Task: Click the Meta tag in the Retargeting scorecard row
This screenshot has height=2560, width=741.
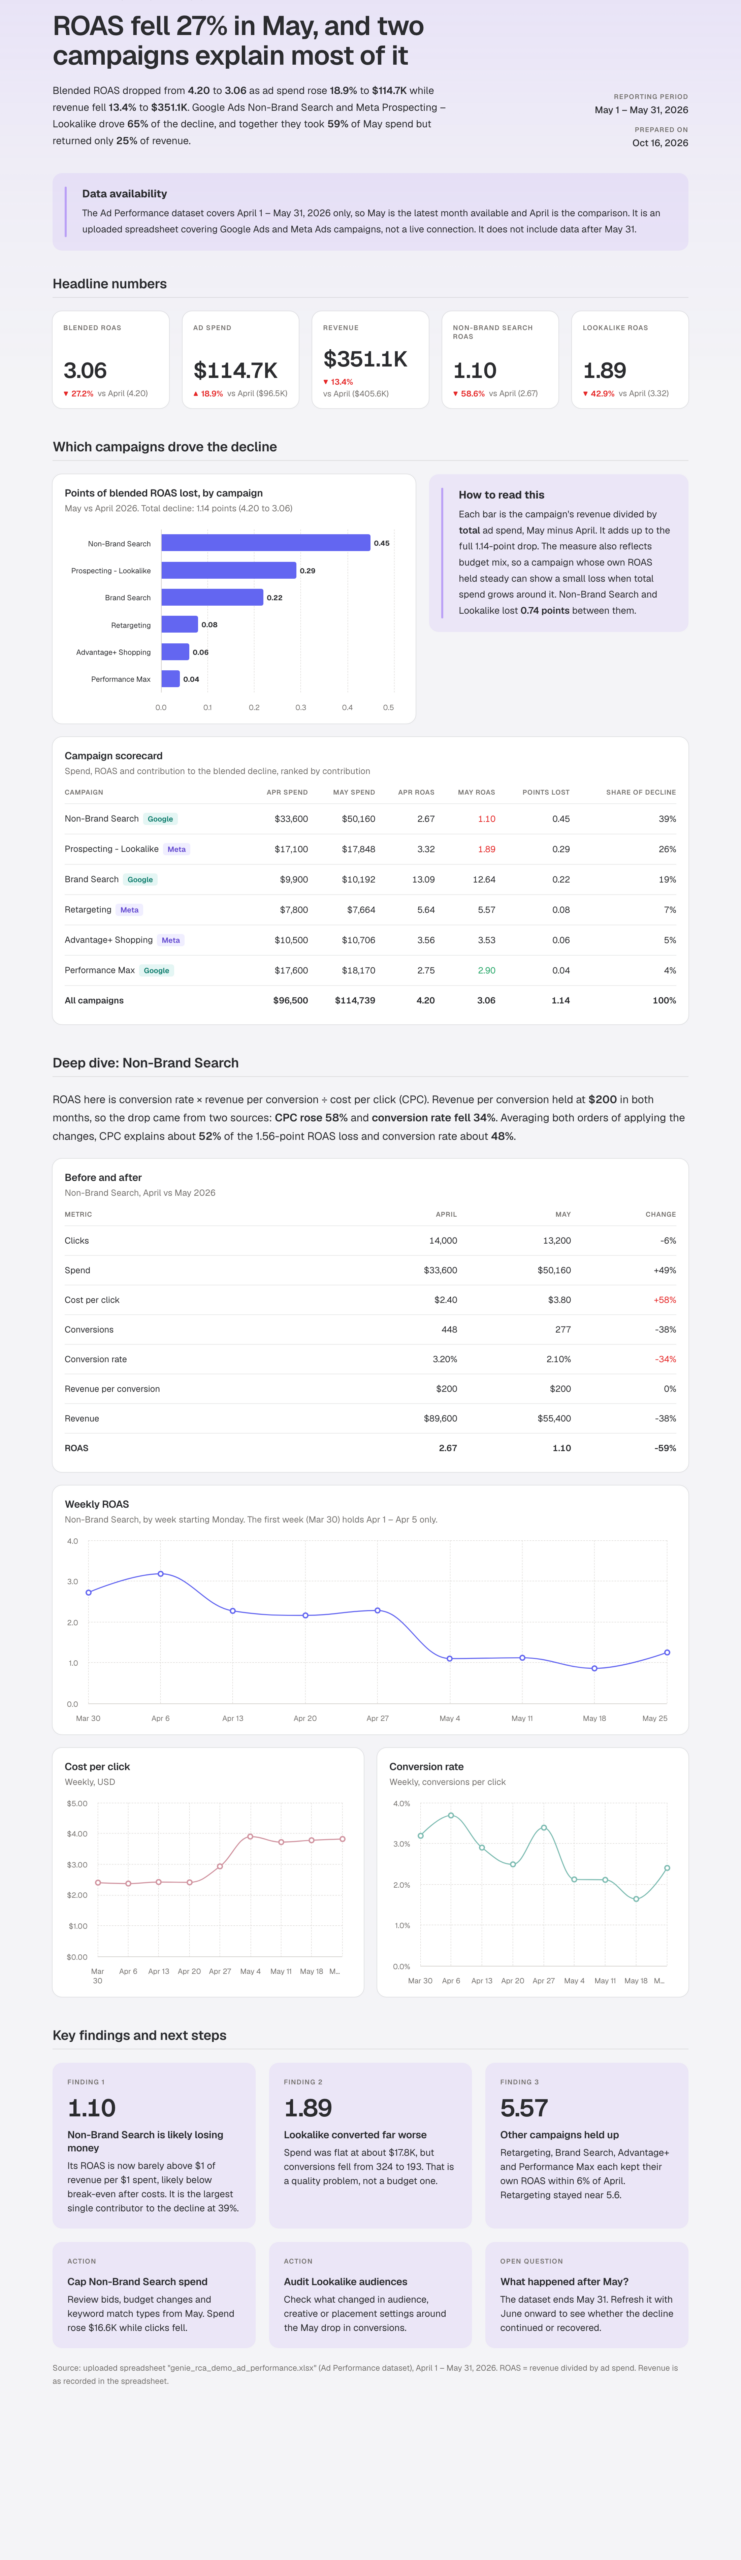Action: point(129,910)
